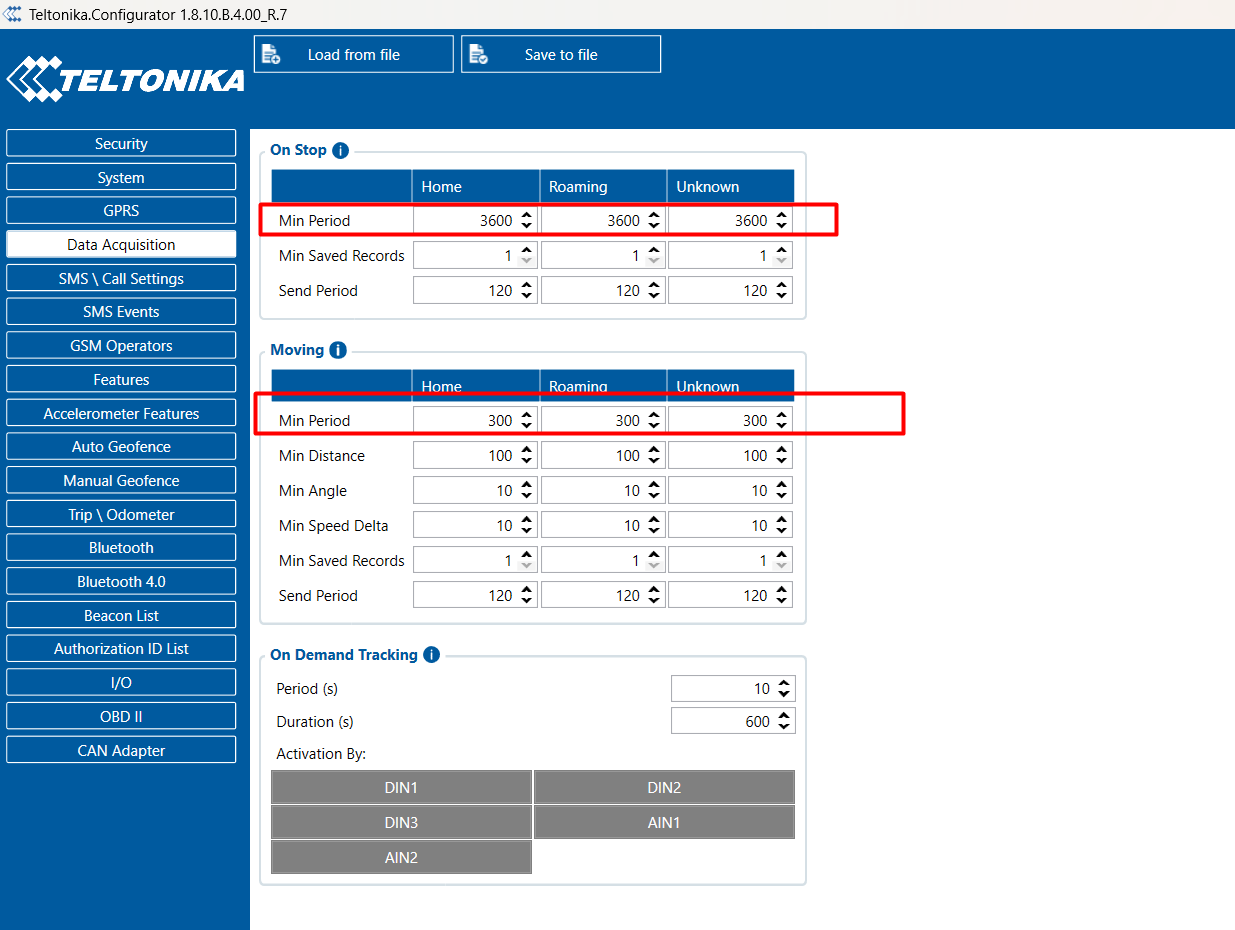Toggle the AIN2 activation button
Image resolution: width=1235 pixels, height=930 pixels.
401,857
